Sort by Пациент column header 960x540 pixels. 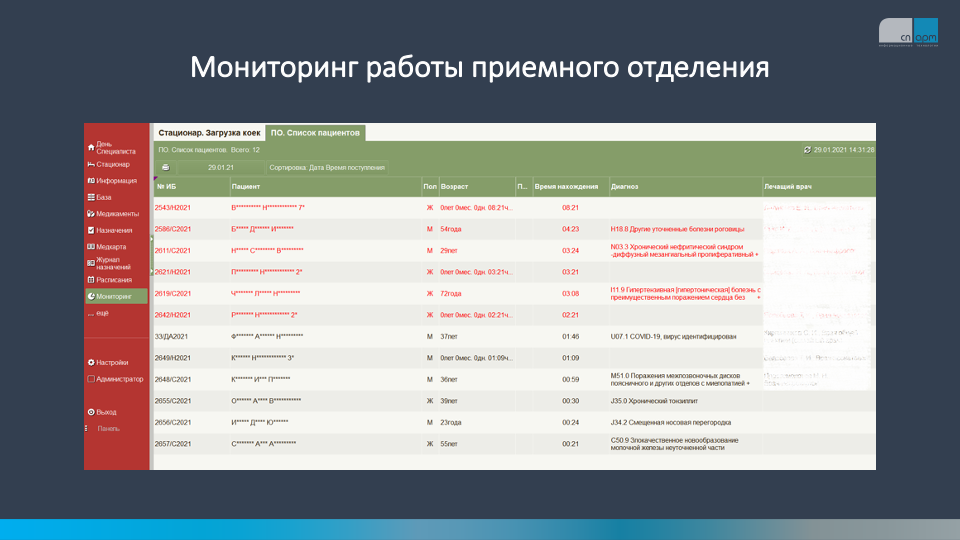pyautogui.click(x=326, y=187)
